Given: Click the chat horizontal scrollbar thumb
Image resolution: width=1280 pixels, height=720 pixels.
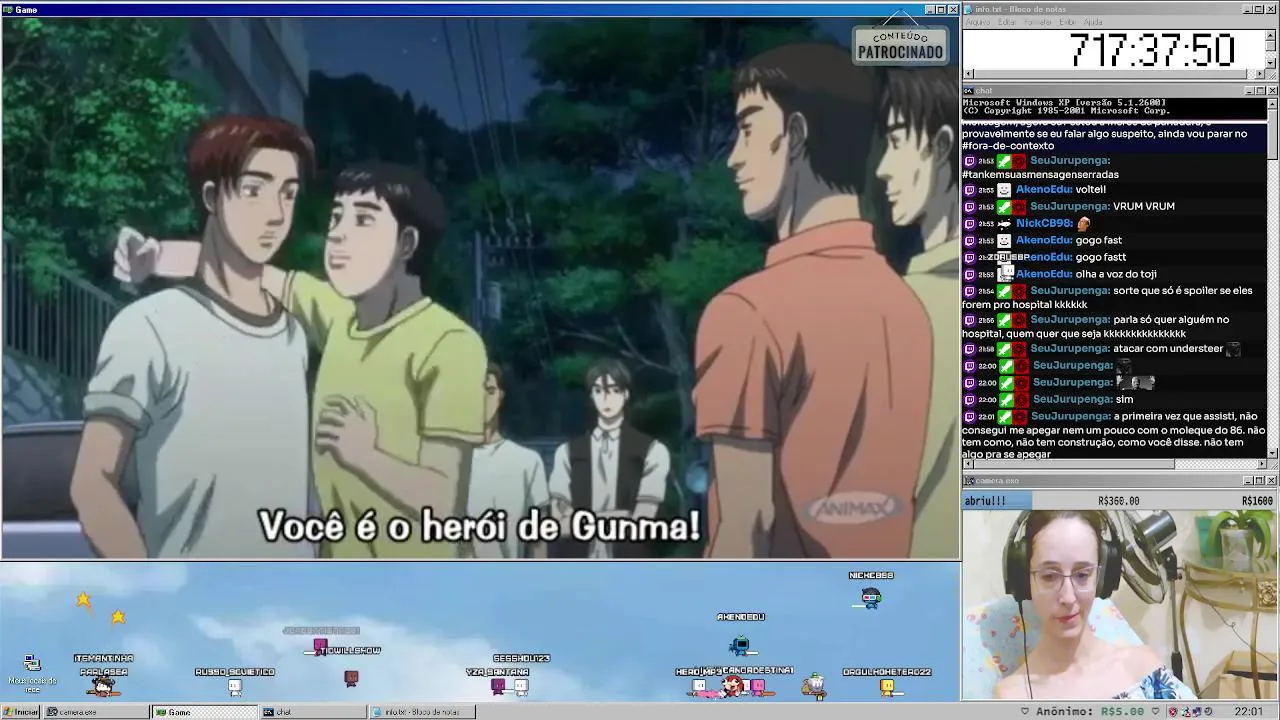Looking at the screenshot, I should click(x=1073, y=464).
